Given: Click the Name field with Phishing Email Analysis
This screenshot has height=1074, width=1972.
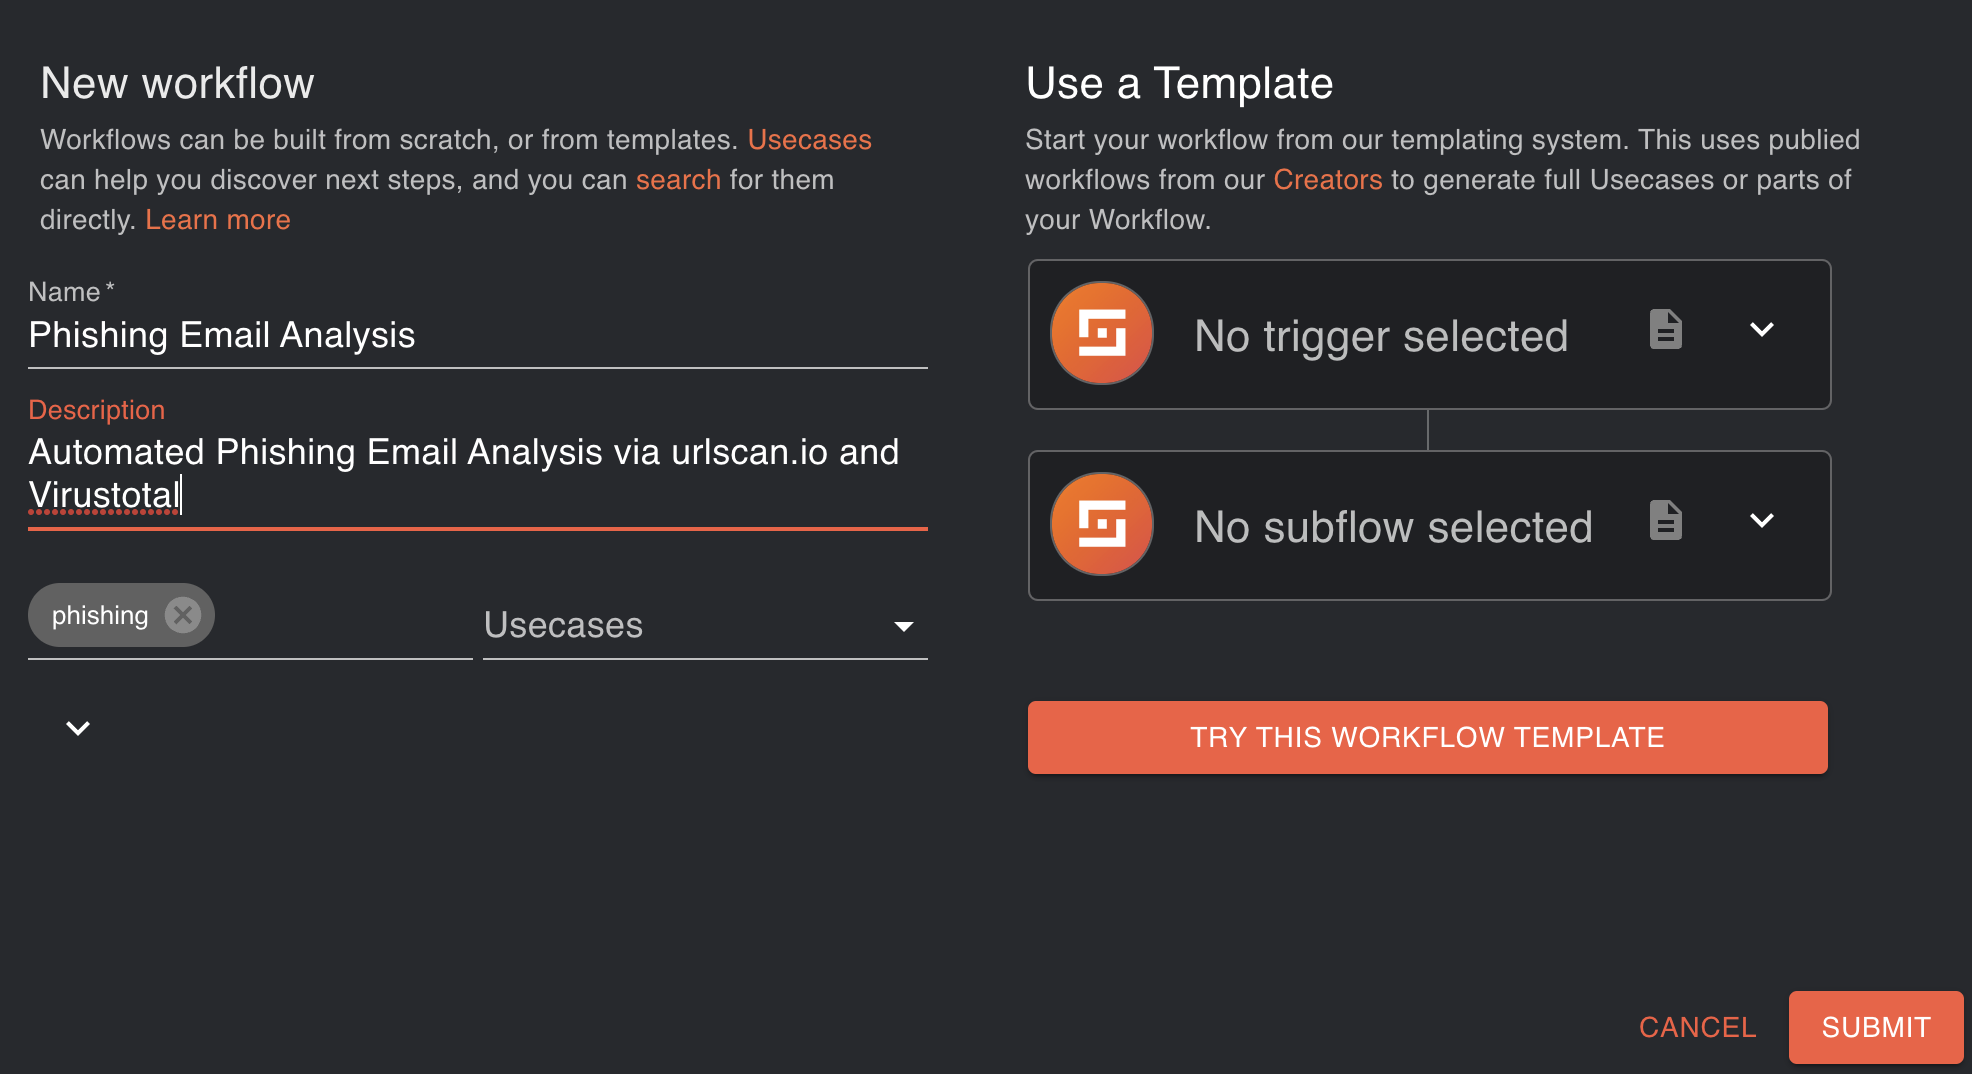Looking at the screenshot, I should pyautogui.click(x=476, y=336).
